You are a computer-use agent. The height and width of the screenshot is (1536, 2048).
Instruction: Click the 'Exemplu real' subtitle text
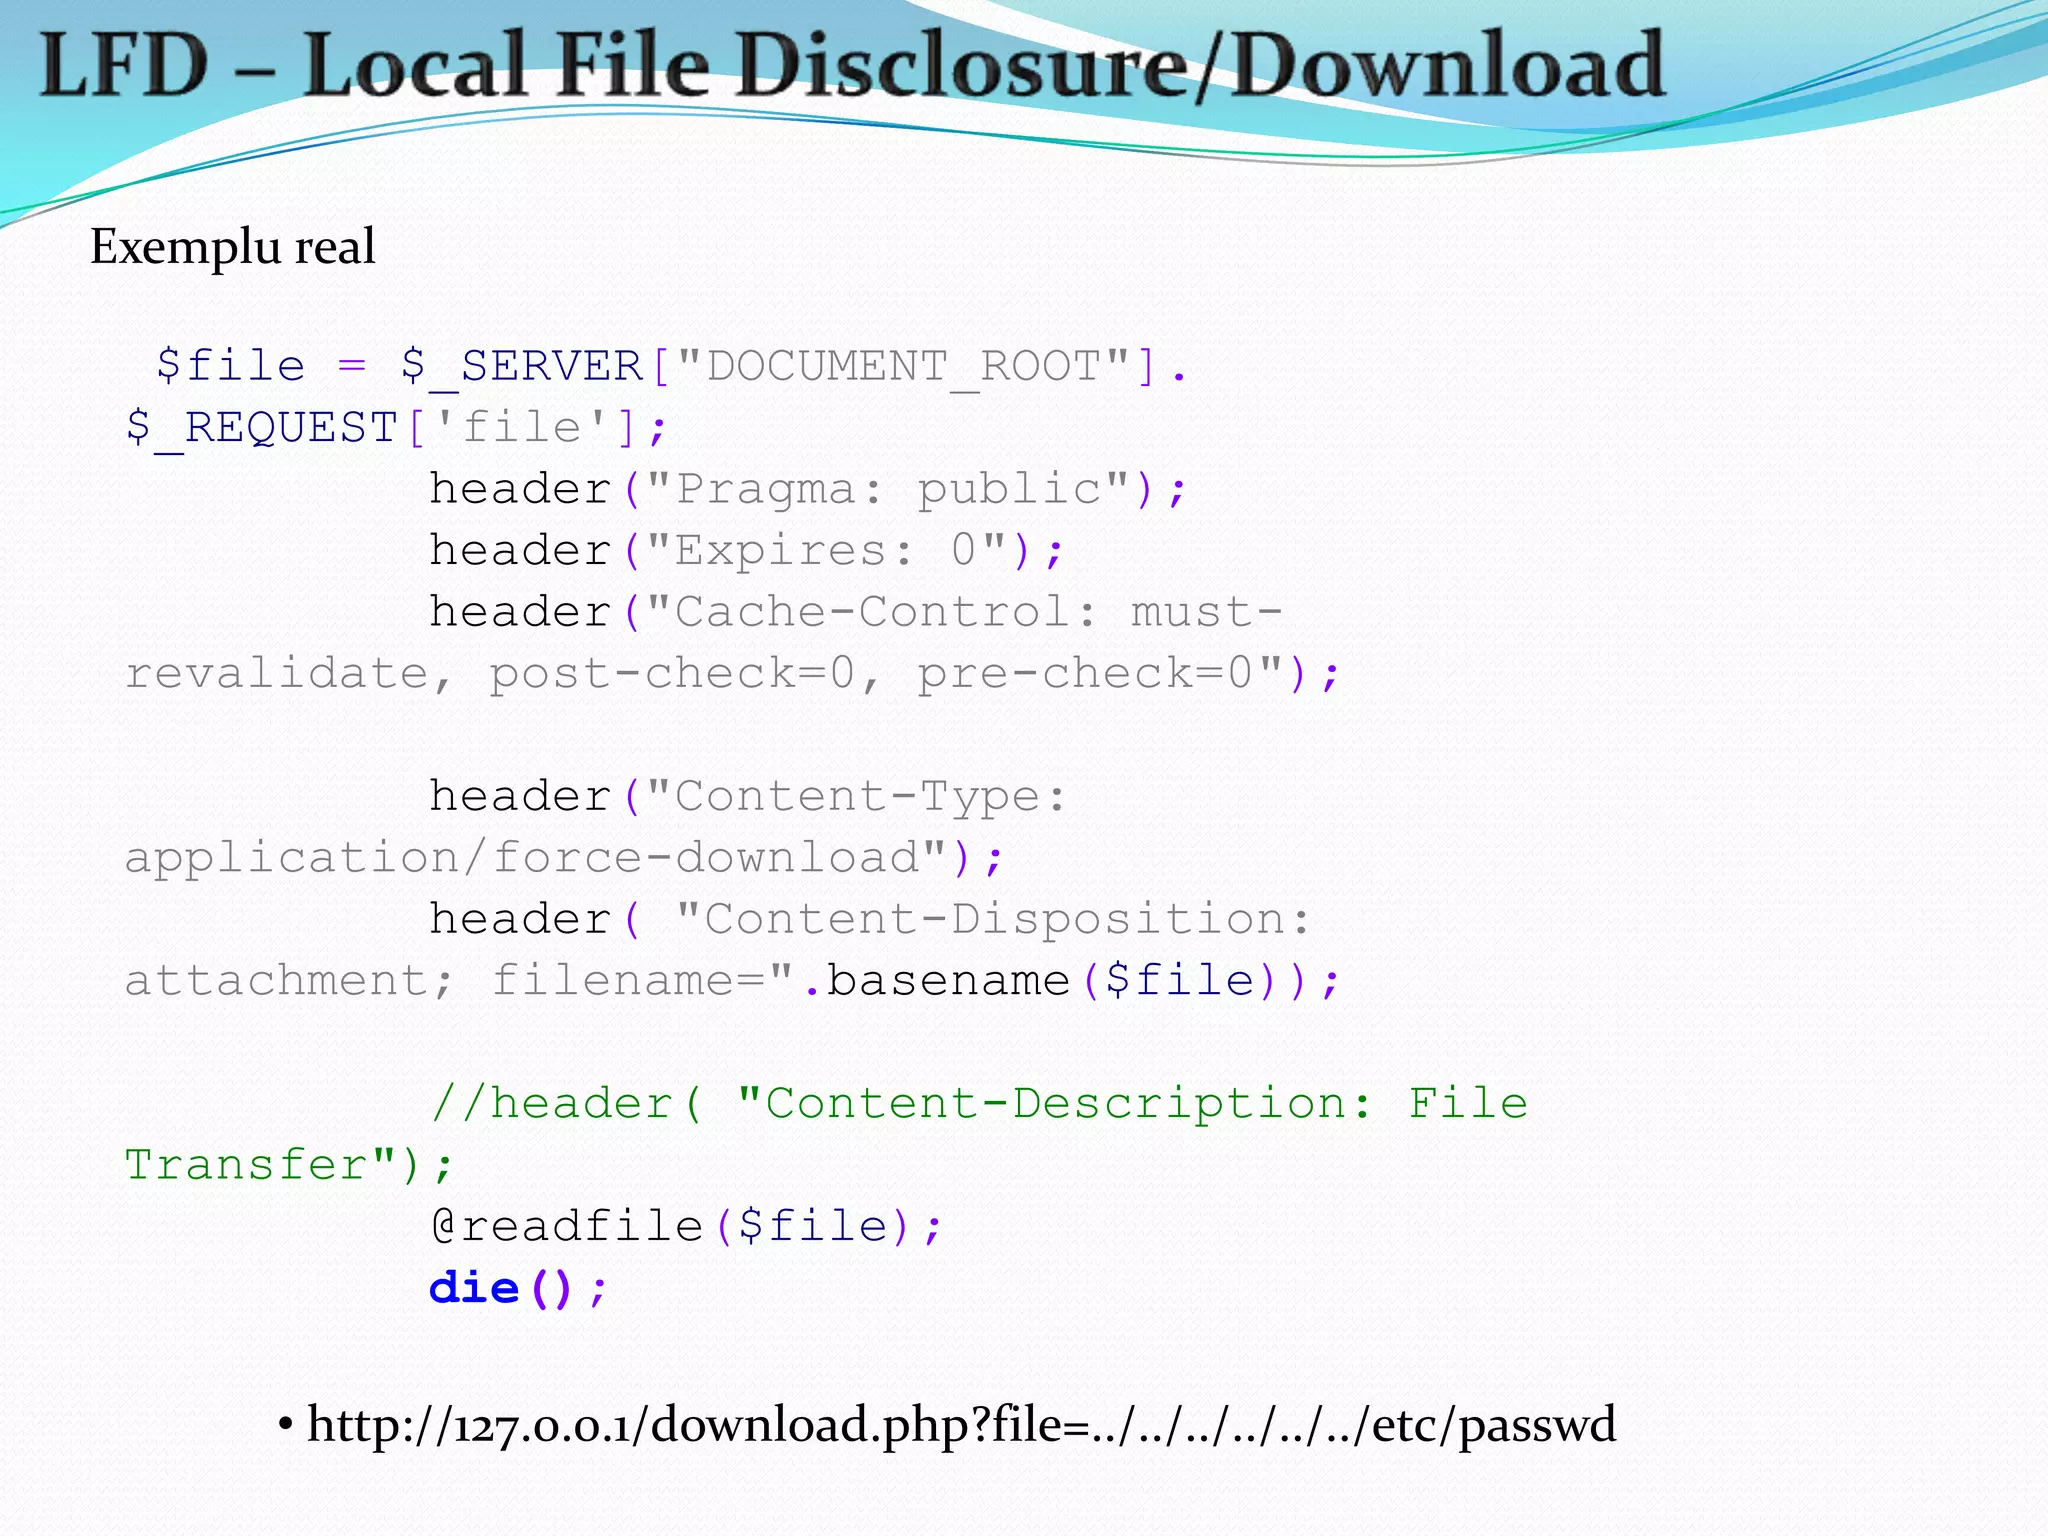232,246
